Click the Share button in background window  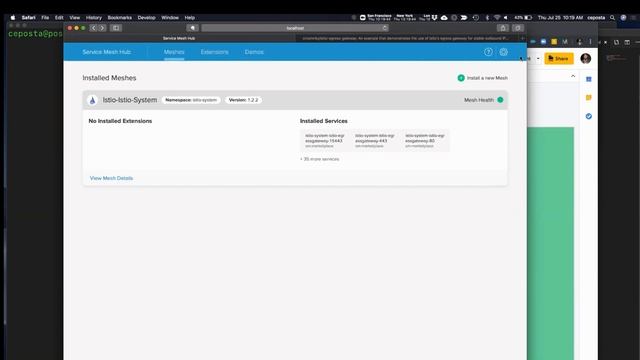(558, 58)
